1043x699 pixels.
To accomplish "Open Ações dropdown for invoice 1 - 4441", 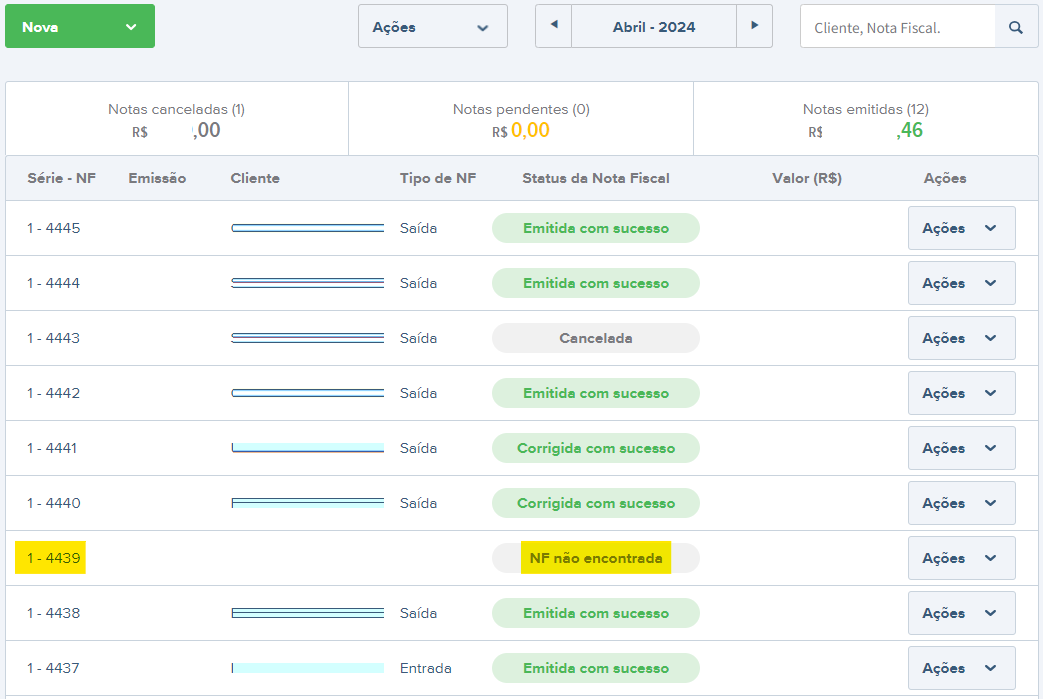I will [961, 448].
